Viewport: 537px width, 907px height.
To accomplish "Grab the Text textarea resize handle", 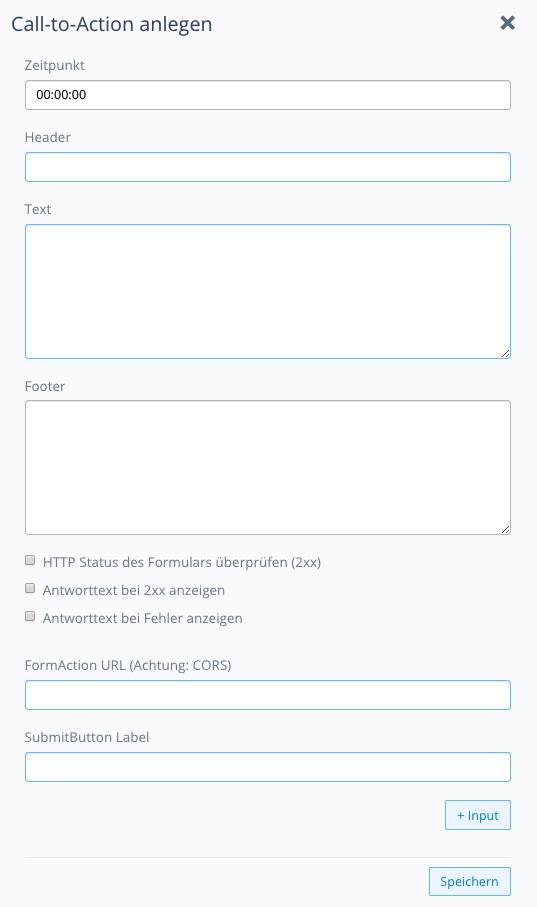I will 505,353.
